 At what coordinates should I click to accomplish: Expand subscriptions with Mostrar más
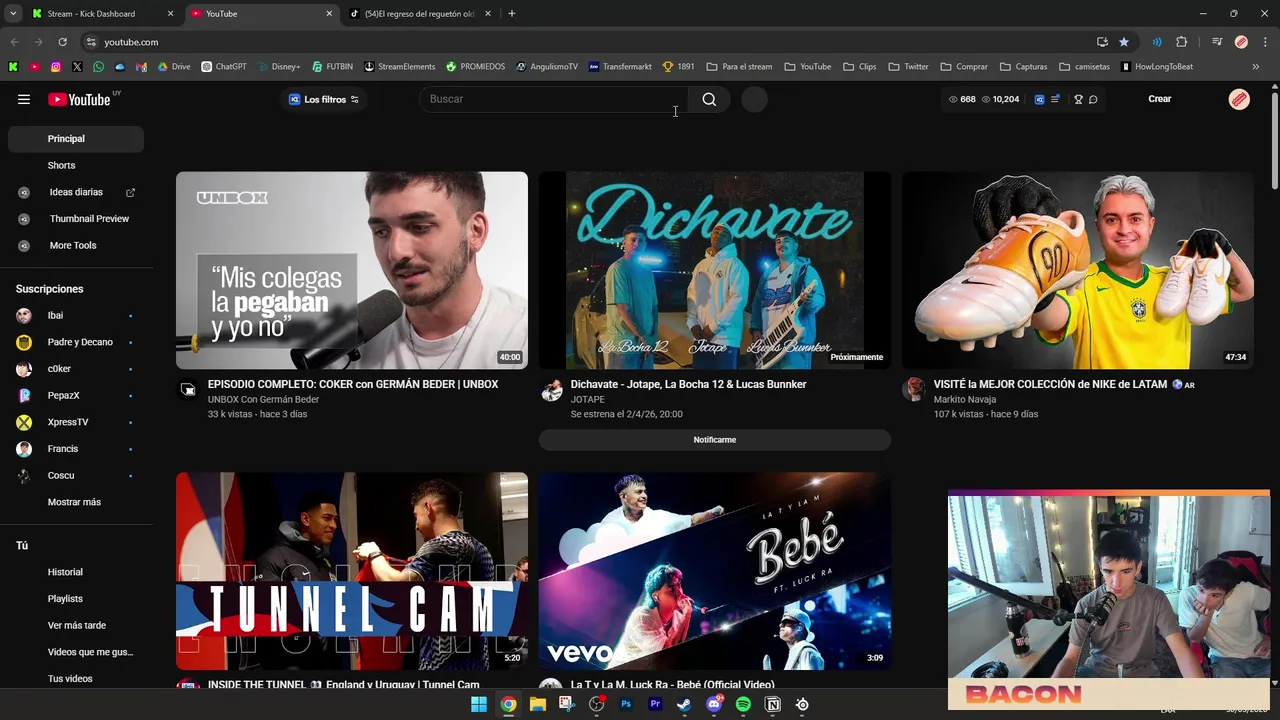74,502
